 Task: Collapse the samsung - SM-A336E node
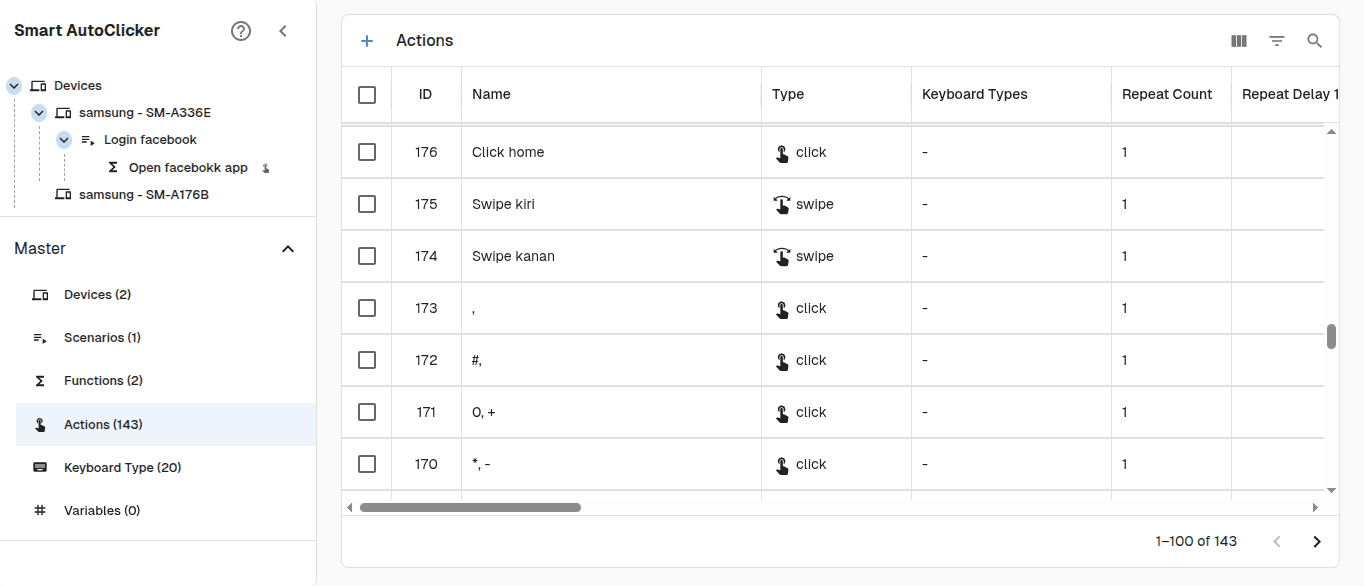coord(39,113)
